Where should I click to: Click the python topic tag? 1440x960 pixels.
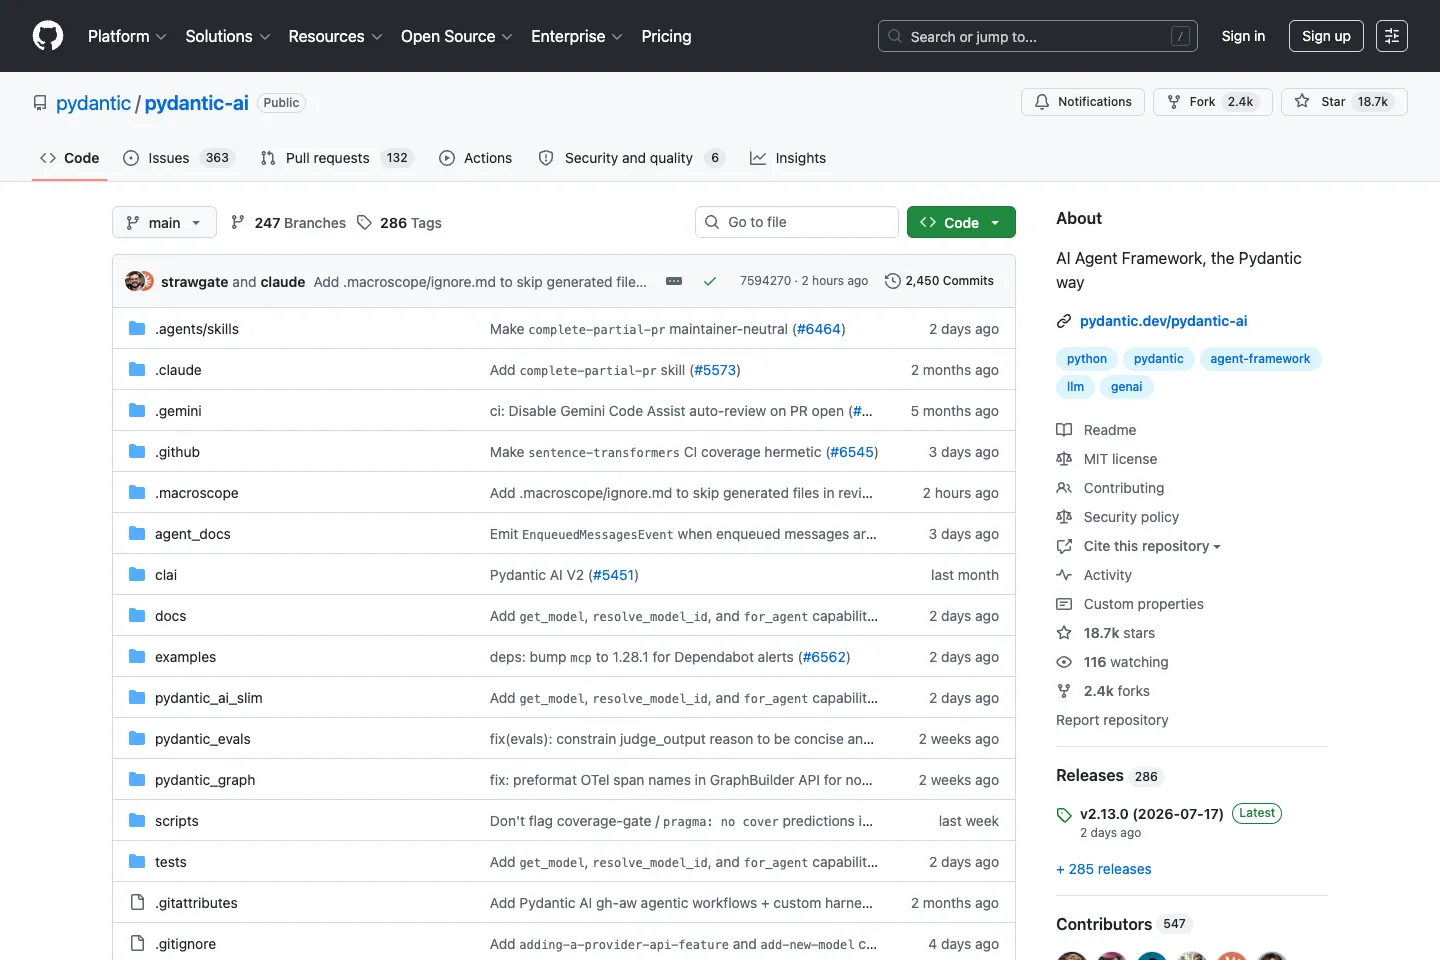pos(1086,359)
